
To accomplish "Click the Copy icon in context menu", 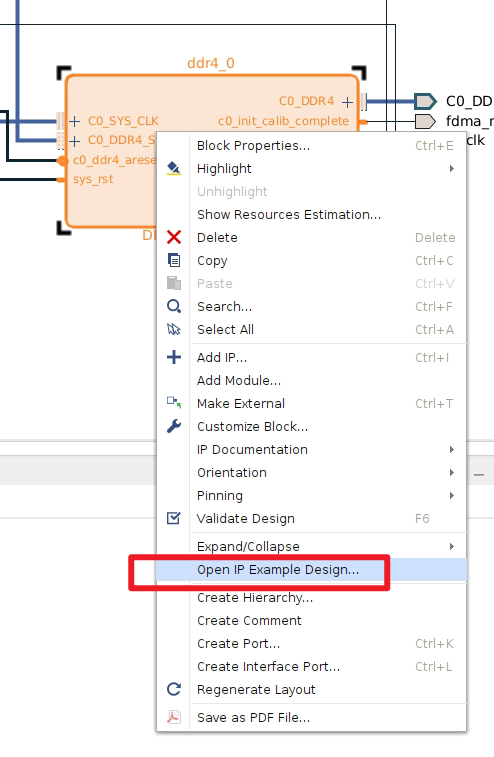I will [x=174, y=260].
